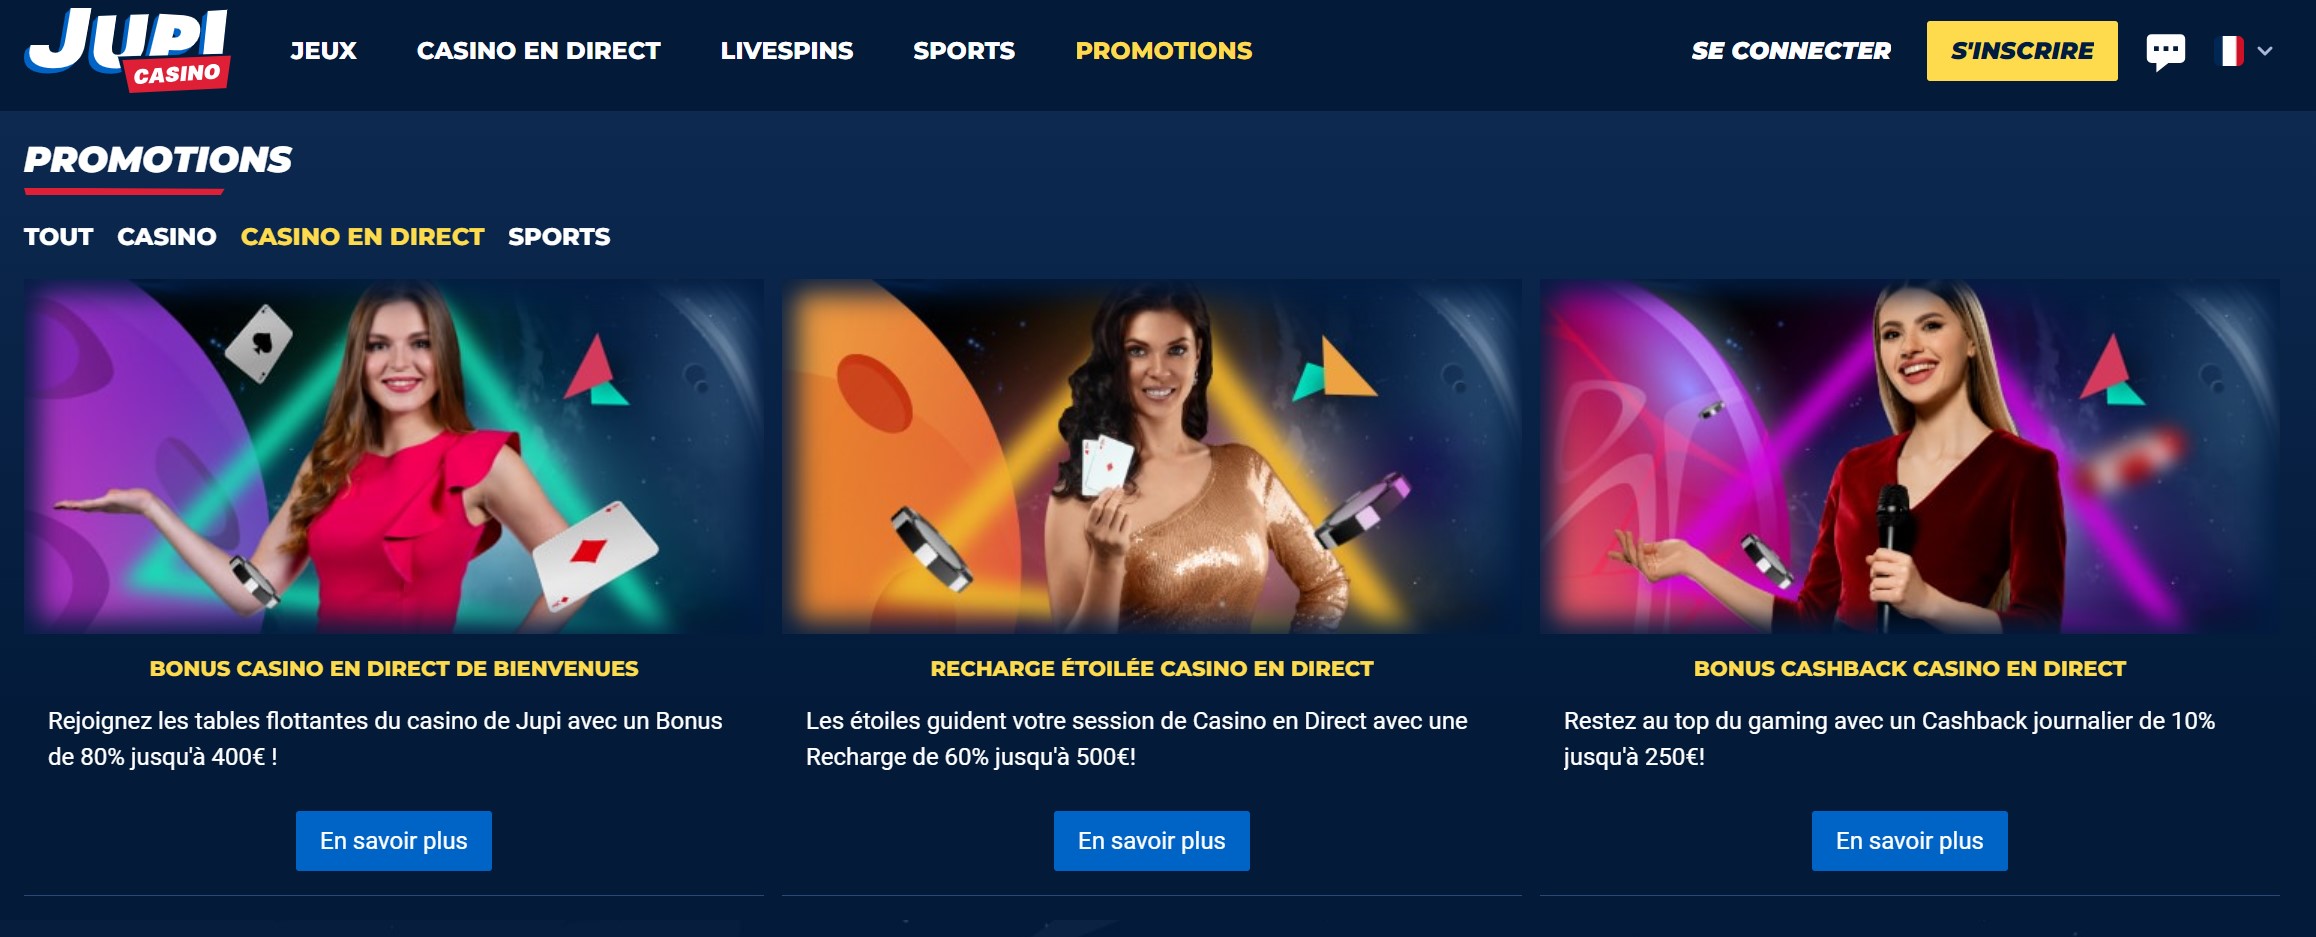Open the welcome bonus banner with red dress

pos(394,456)
